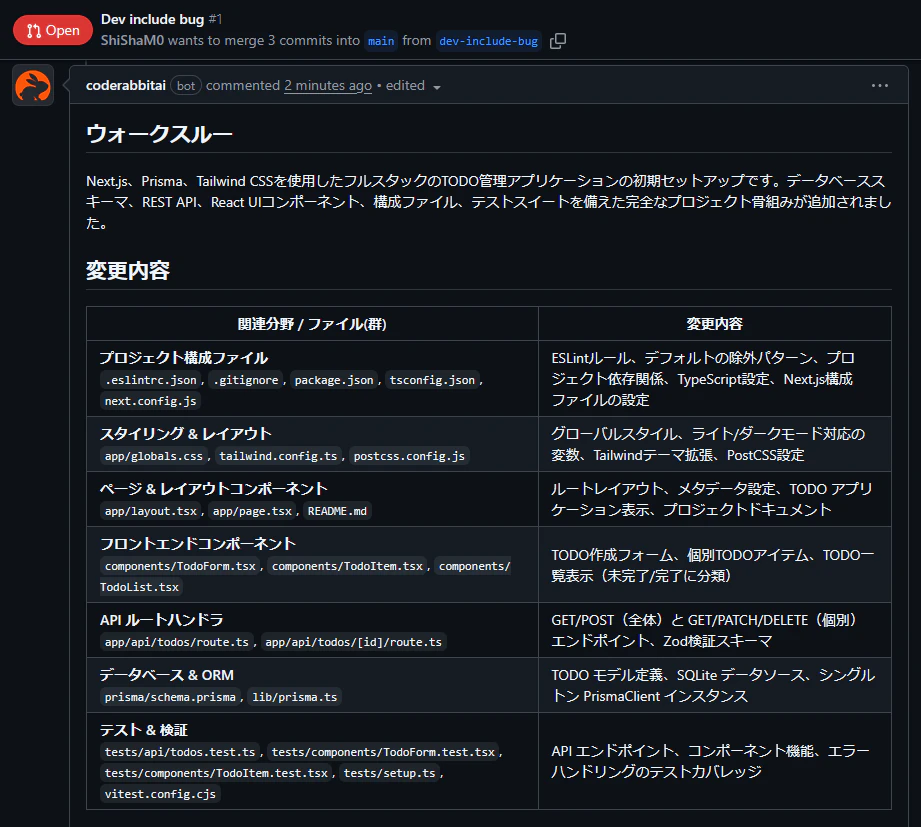This screenshot has width=921, height=827.
Task: Click the components/TodoForm.tsx file name
Action: pos(180,566)
